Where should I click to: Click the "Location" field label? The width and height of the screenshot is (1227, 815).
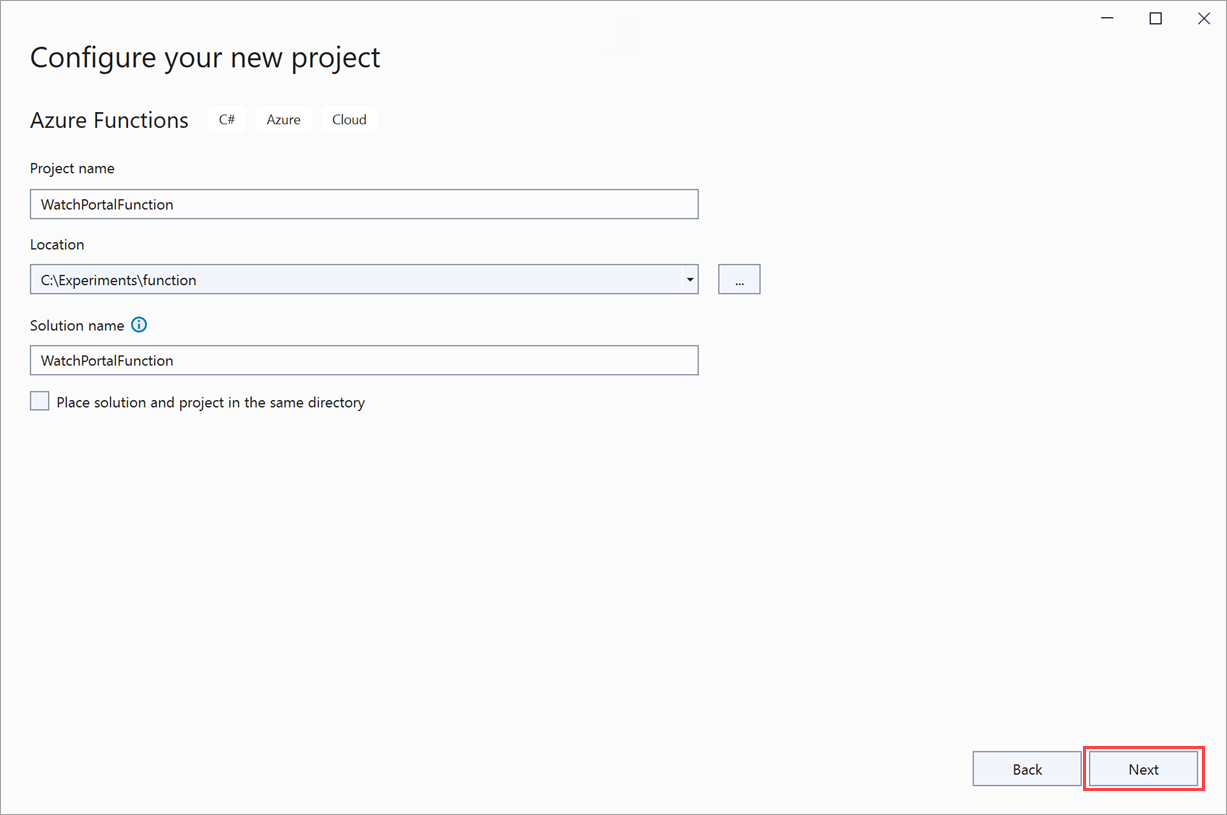tap(57, 244)
